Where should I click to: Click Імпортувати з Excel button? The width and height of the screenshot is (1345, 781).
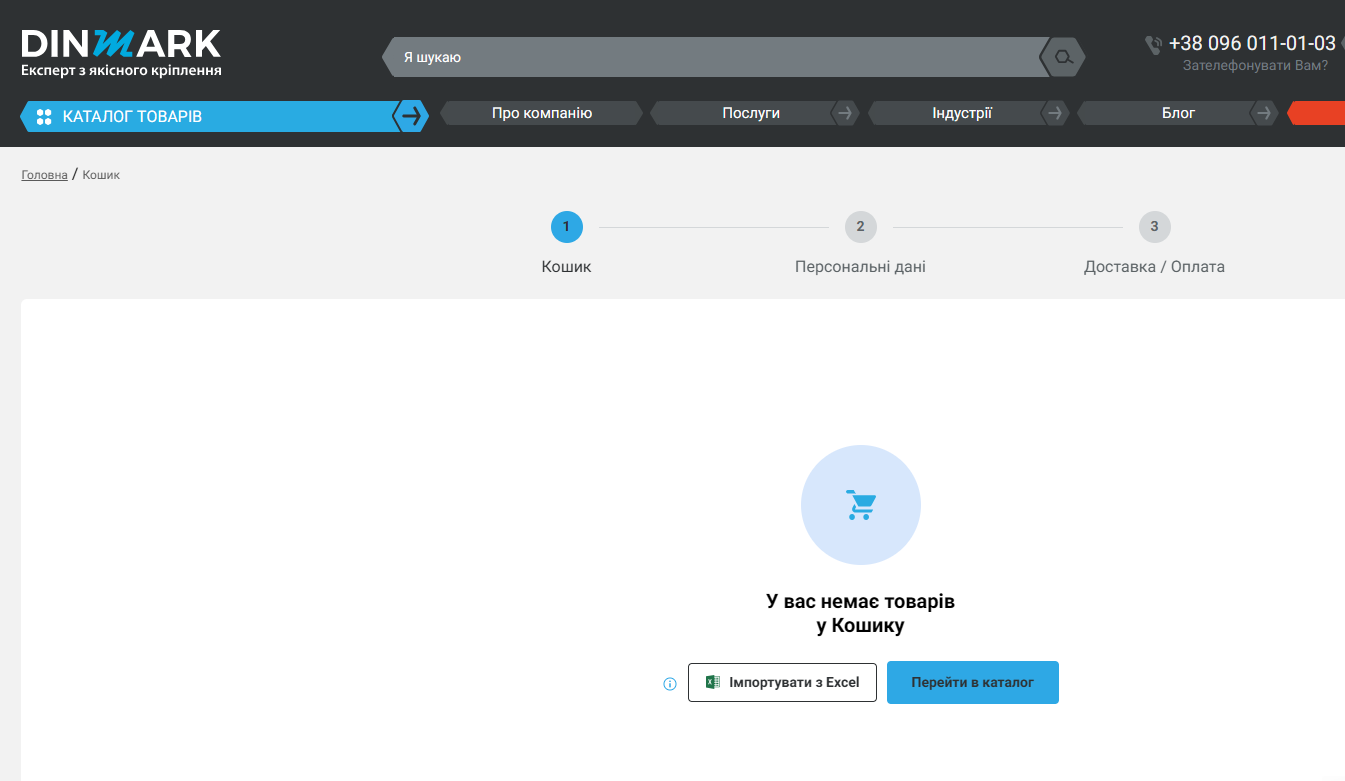point(782,682)
